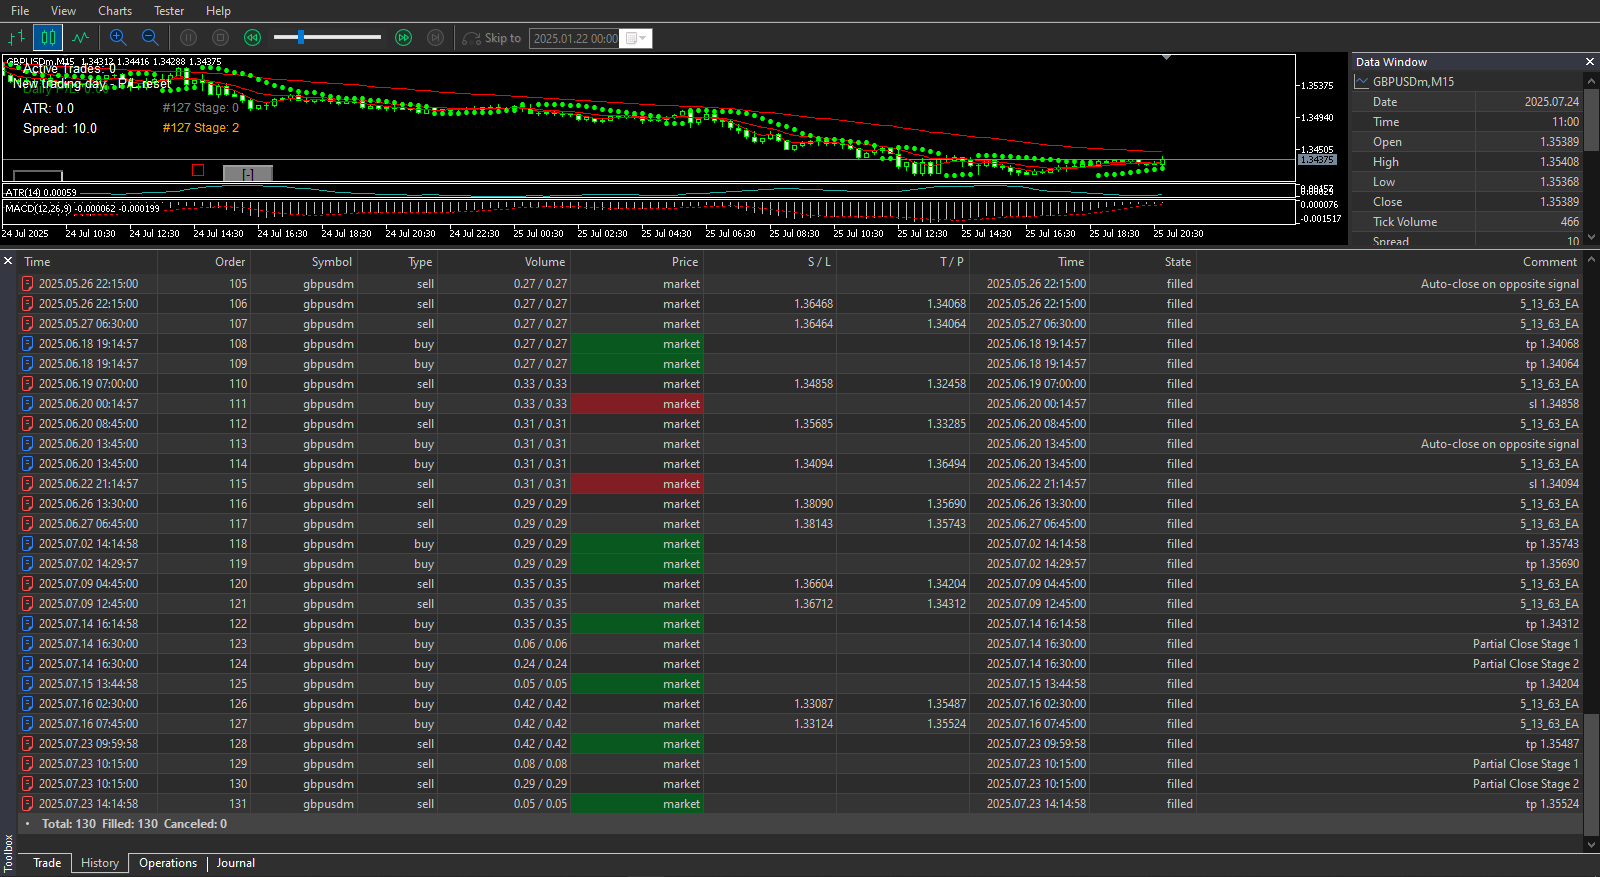
Task: Select the sell order icon for order 115
Action: [x=28, y=484]
